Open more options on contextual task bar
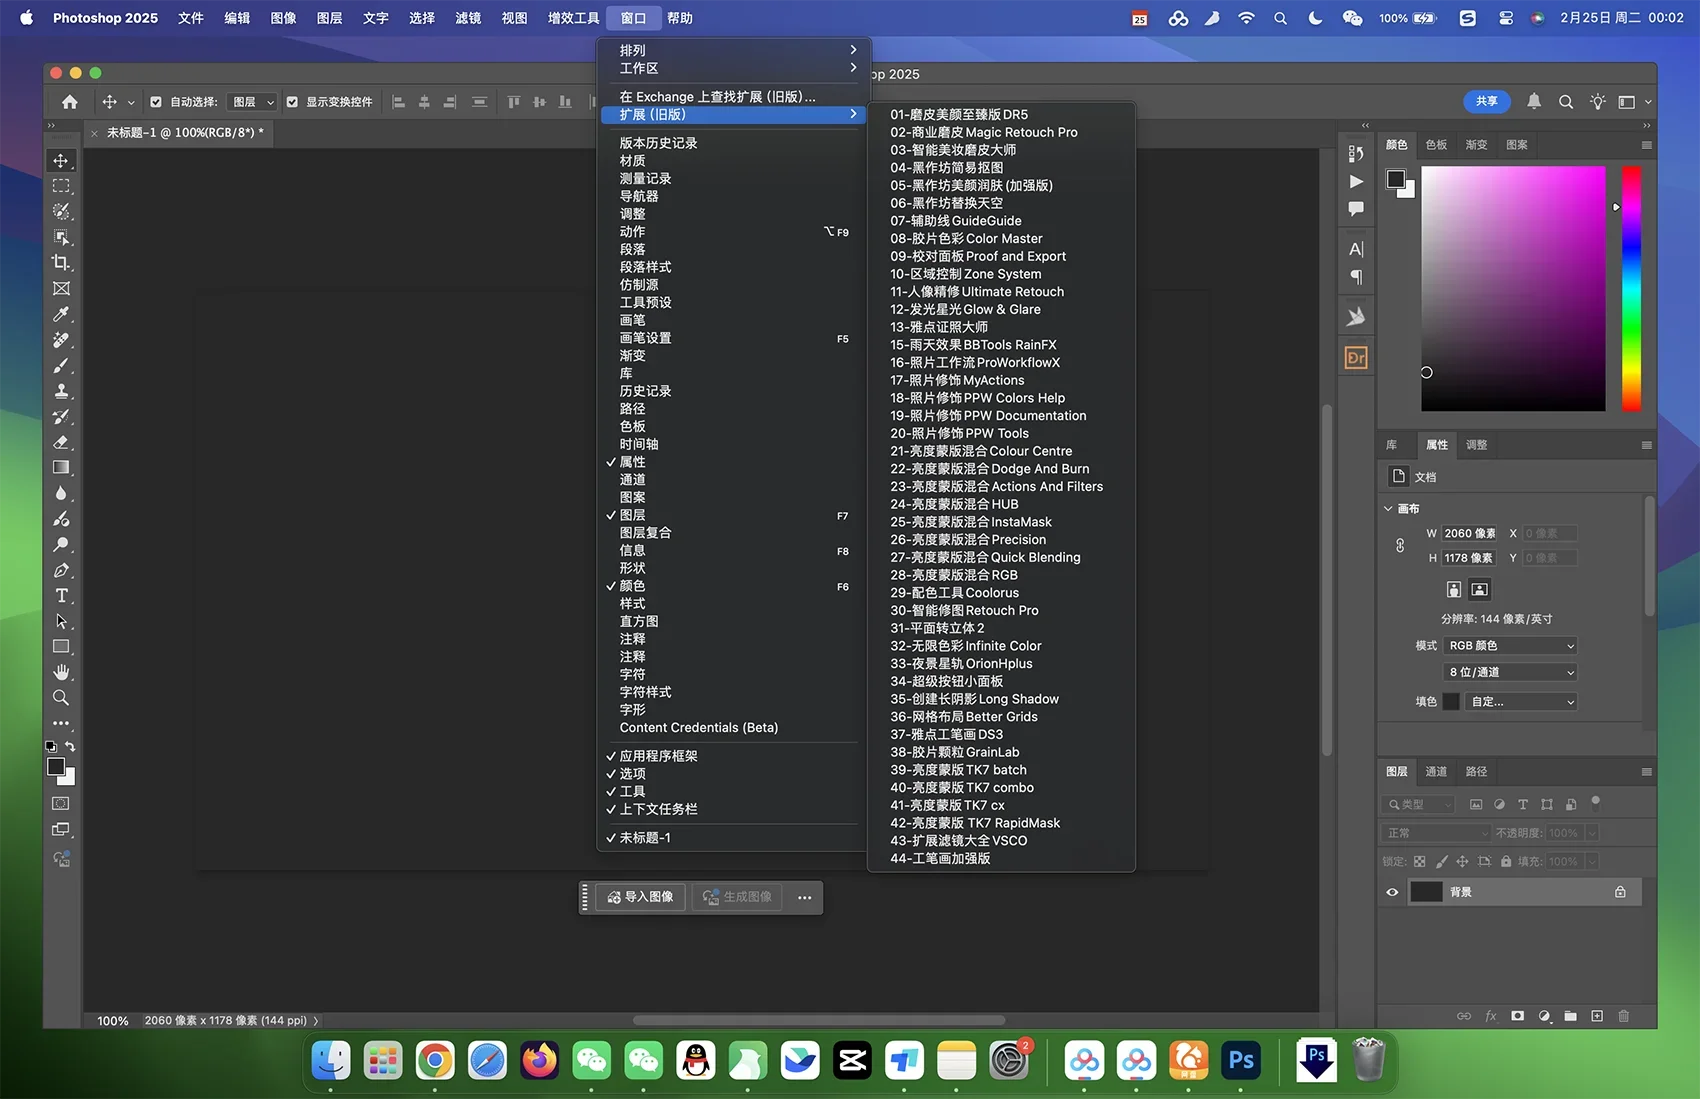Screen dimensions: 1700x1099 805,898
